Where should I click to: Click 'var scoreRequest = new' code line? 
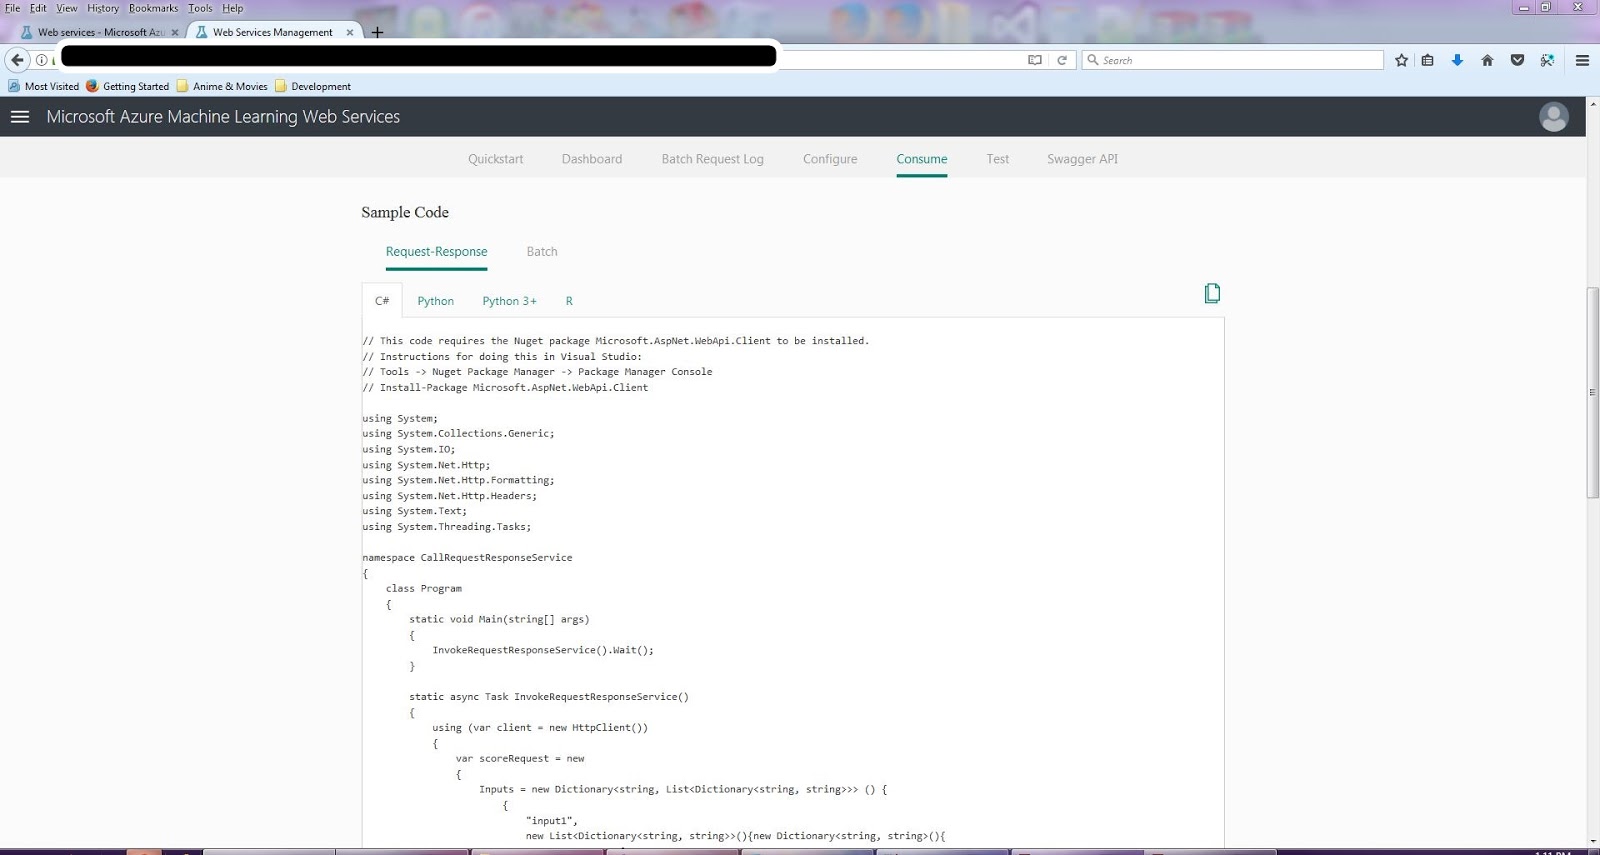click(x=520, y=759)
